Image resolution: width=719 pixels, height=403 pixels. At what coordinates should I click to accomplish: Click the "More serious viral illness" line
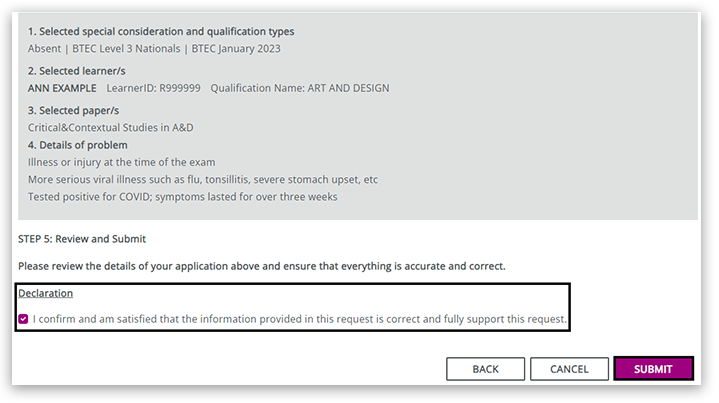point(203,180)
